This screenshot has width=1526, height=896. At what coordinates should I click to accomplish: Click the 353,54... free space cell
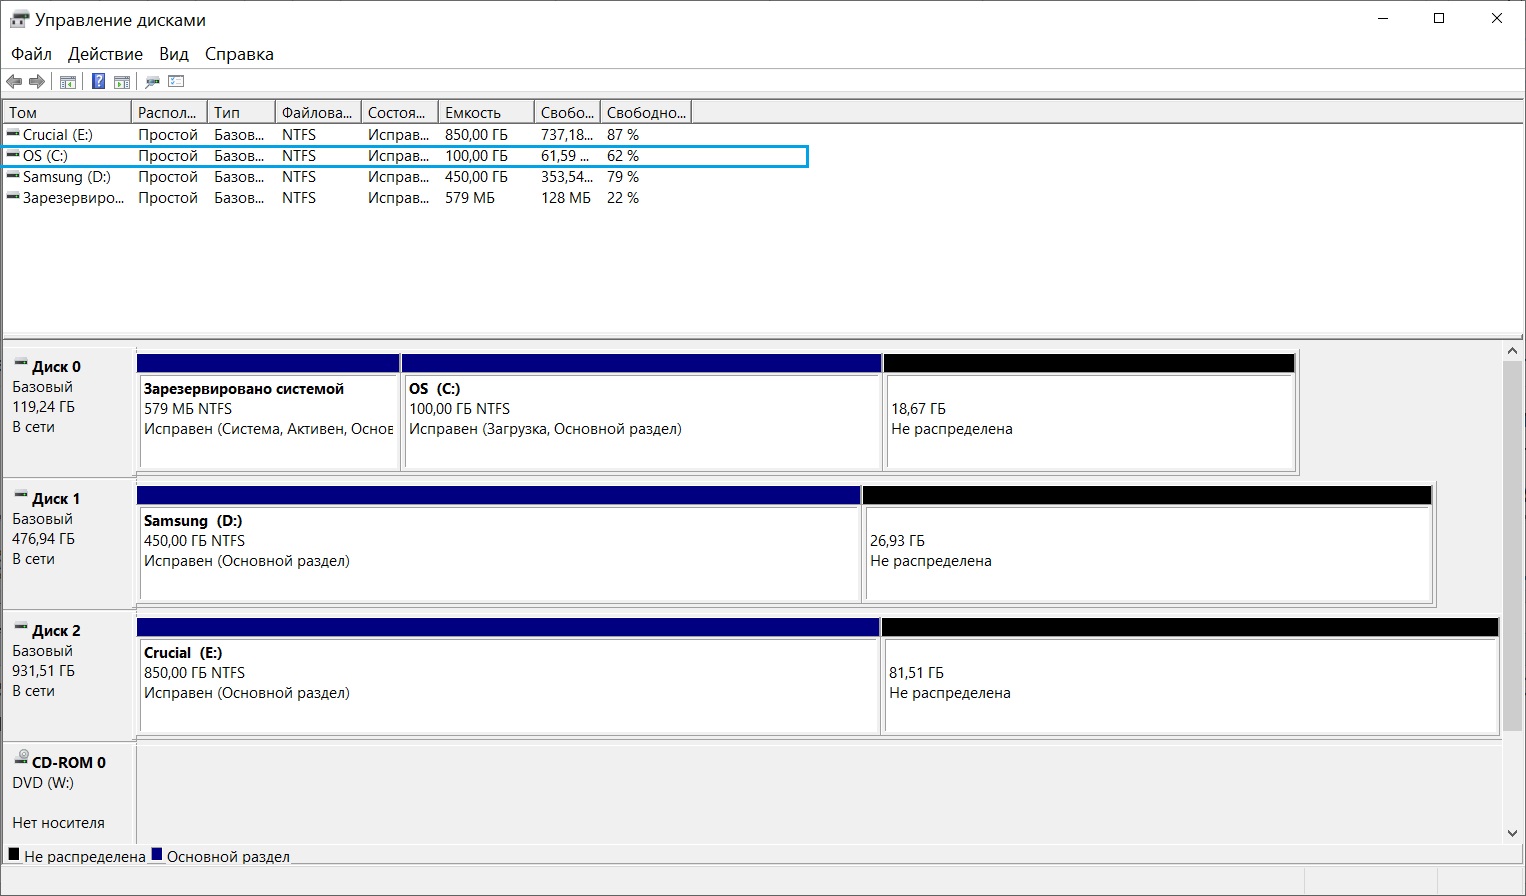[567, 177]
